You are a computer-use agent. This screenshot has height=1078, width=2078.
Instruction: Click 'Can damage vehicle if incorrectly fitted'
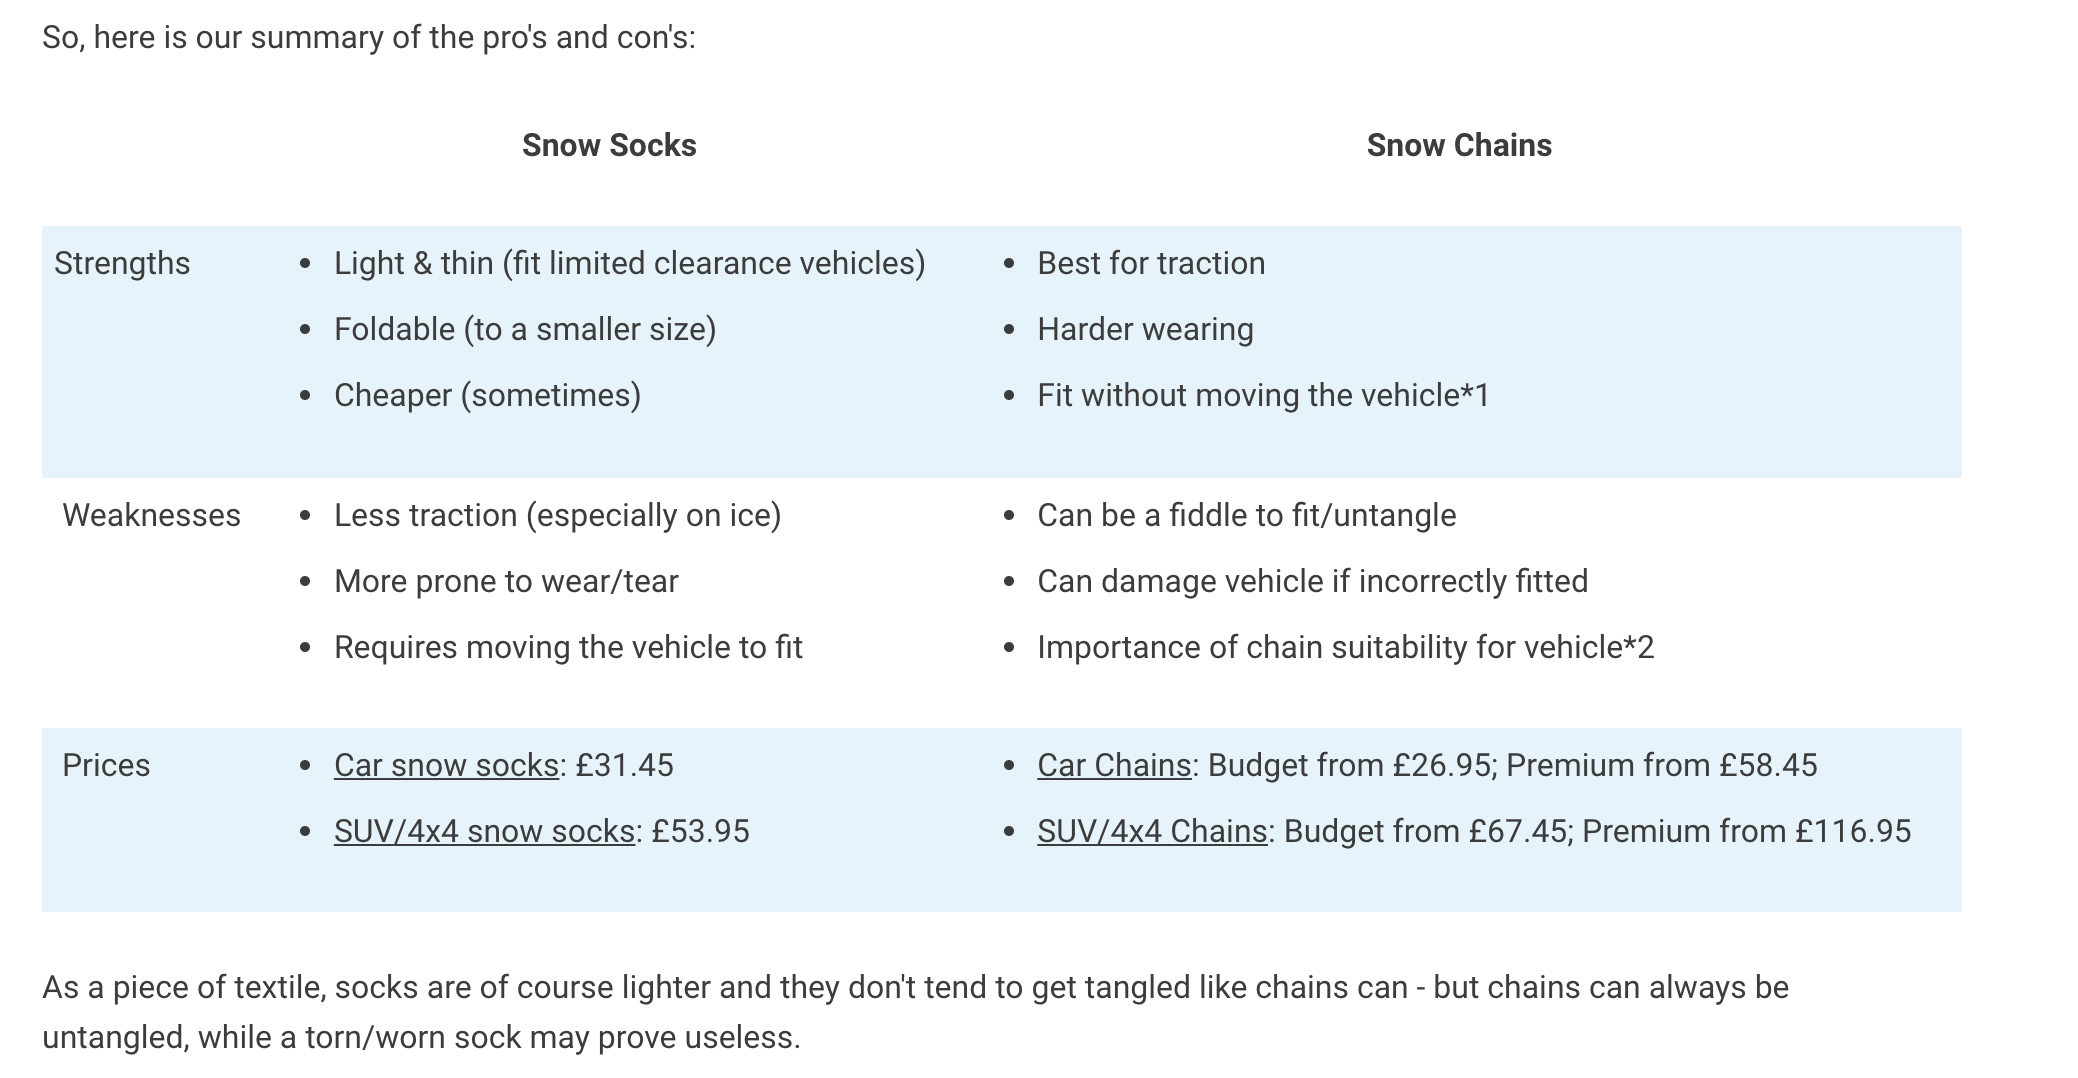1312,581
